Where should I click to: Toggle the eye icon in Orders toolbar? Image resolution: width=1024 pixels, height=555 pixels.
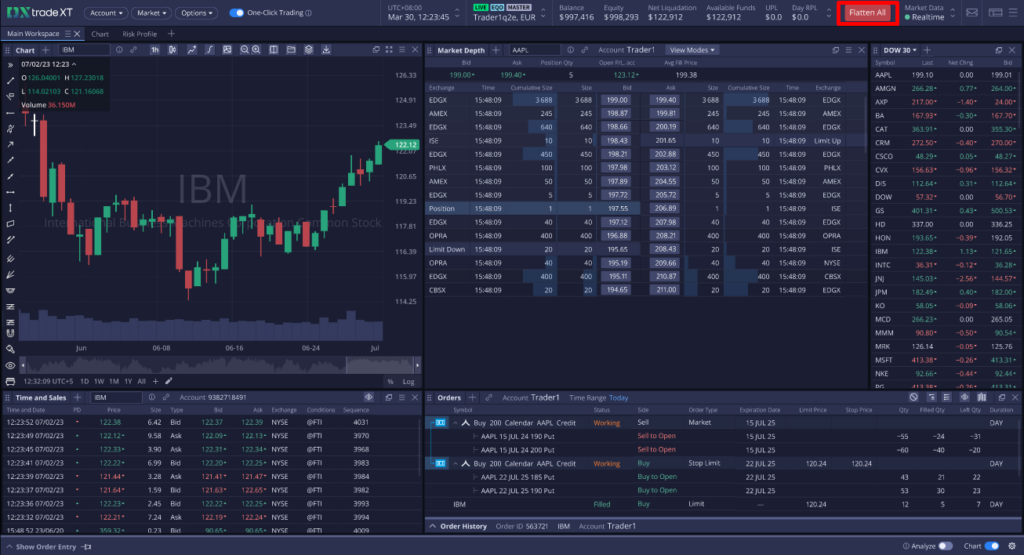pos(965,397)
